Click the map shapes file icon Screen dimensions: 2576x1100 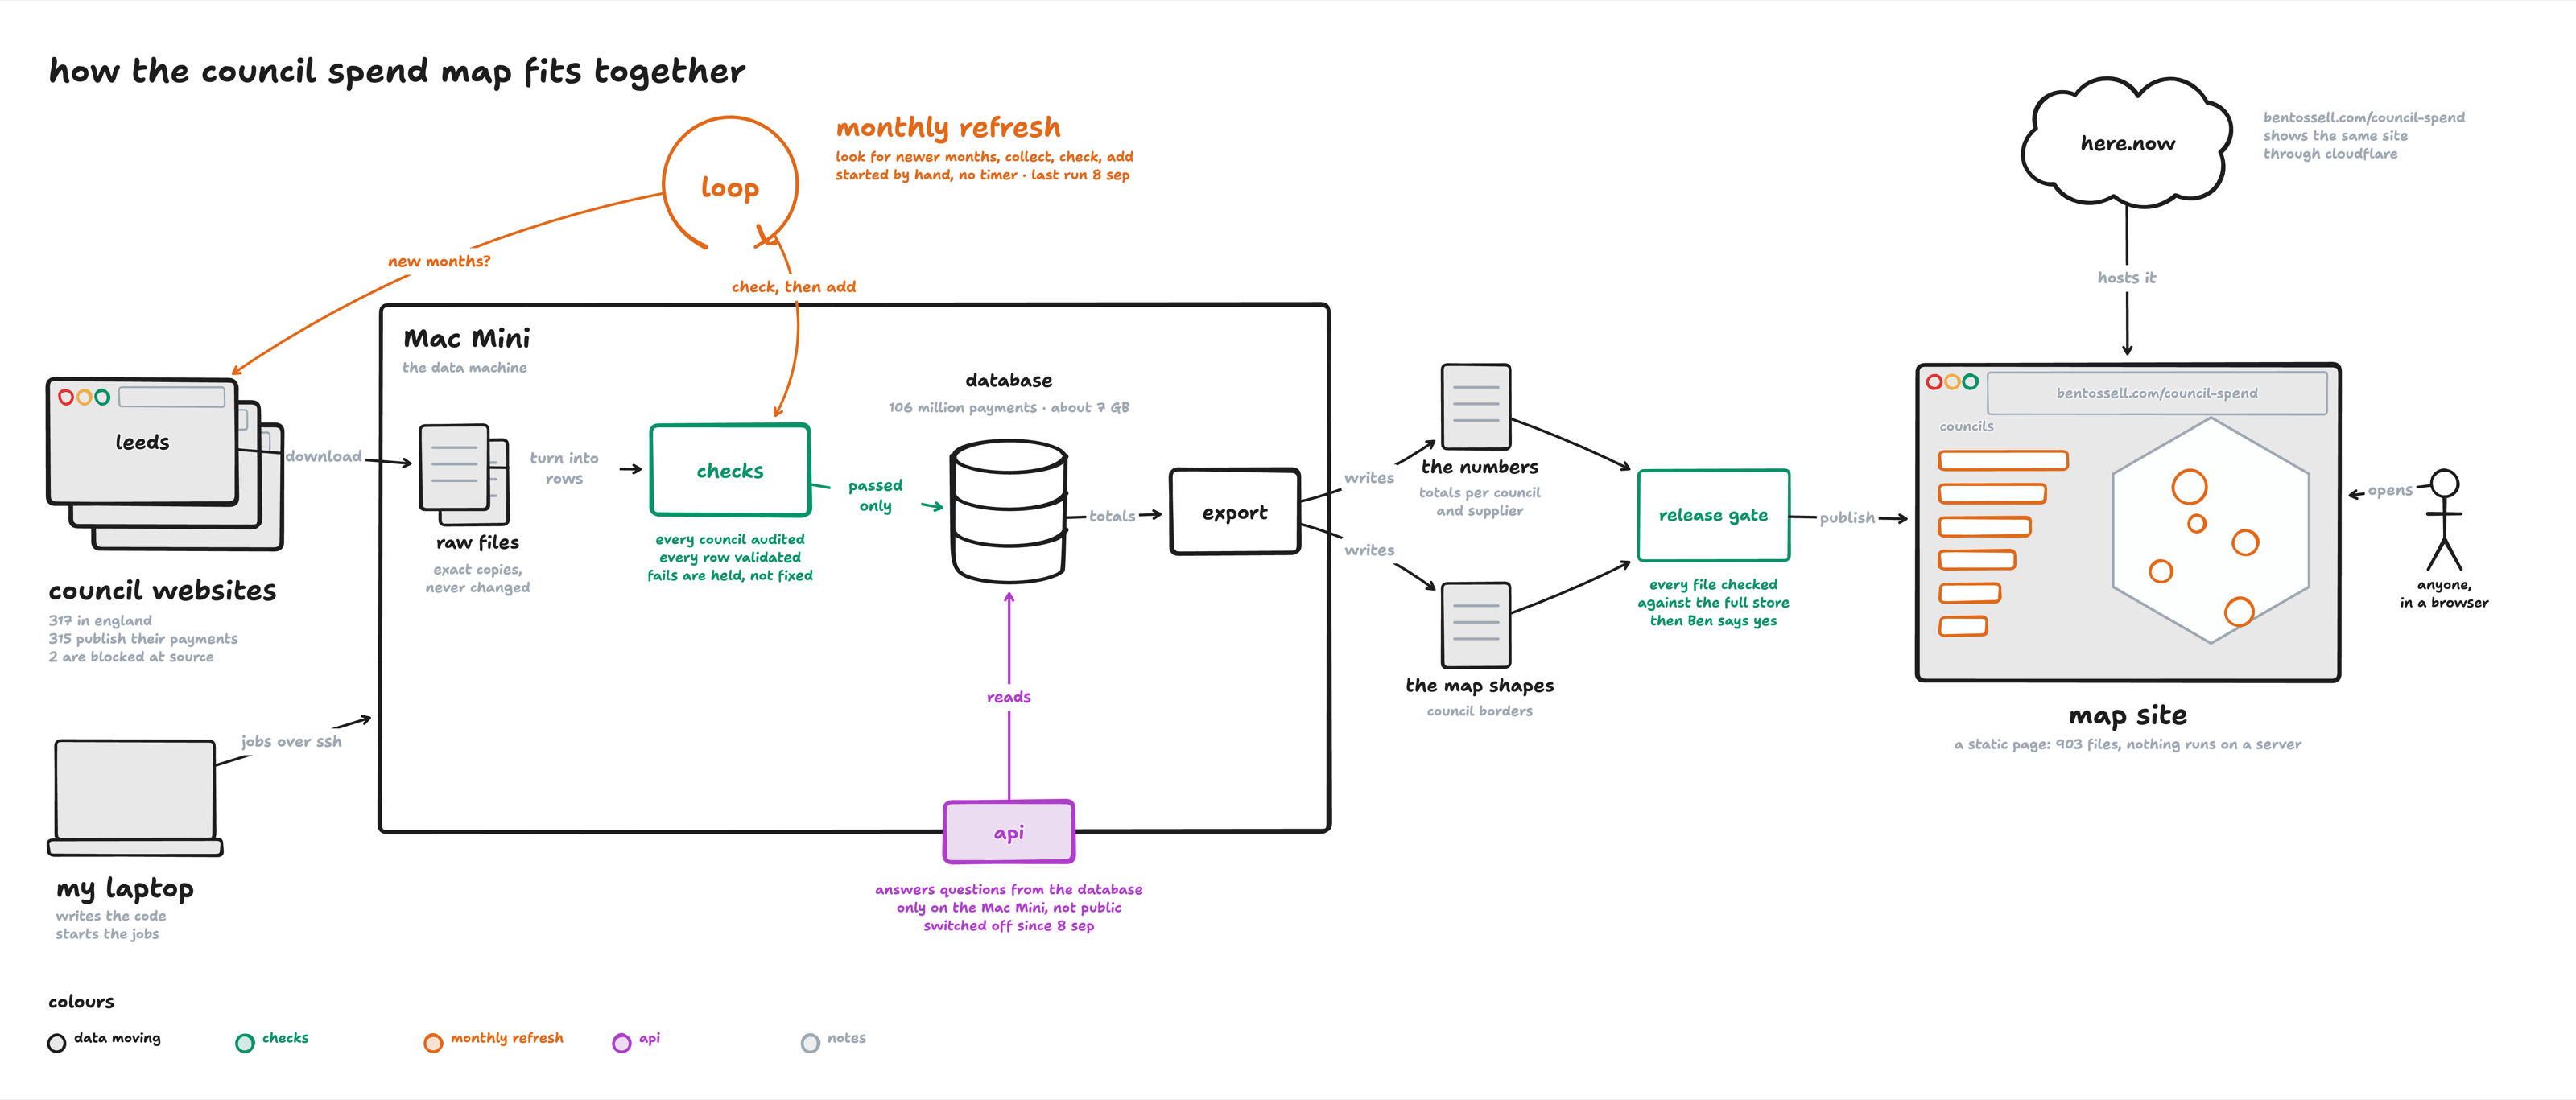[1476, 625]
